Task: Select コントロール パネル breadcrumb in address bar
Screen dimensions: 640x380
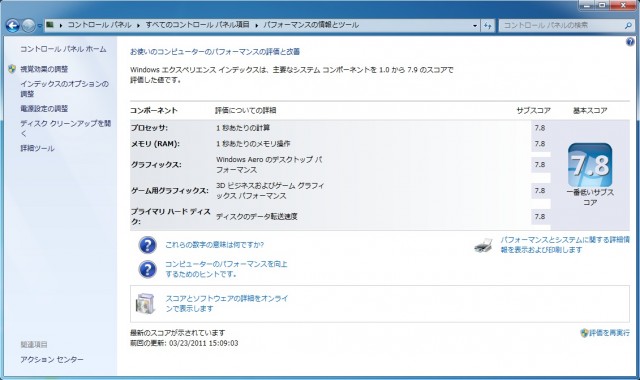Action: 99,25
